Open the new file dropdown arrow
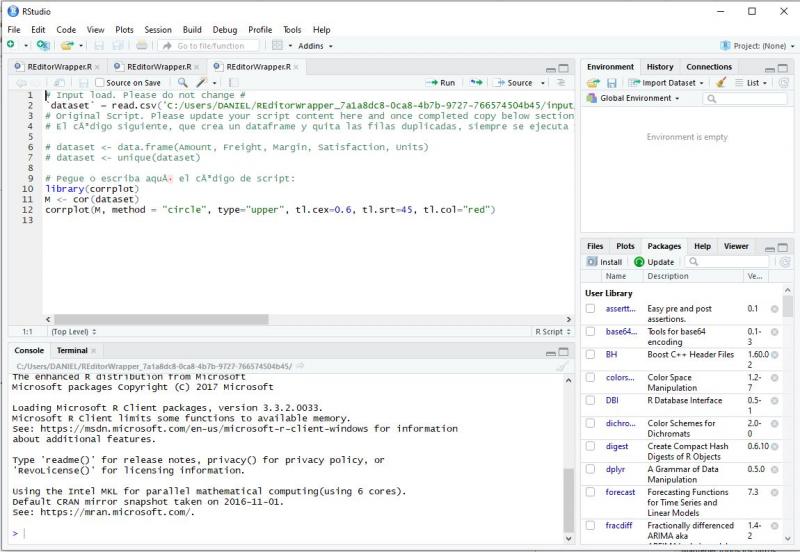The height and width of the screenshot is (552, 800). click(x=26, y=46)
